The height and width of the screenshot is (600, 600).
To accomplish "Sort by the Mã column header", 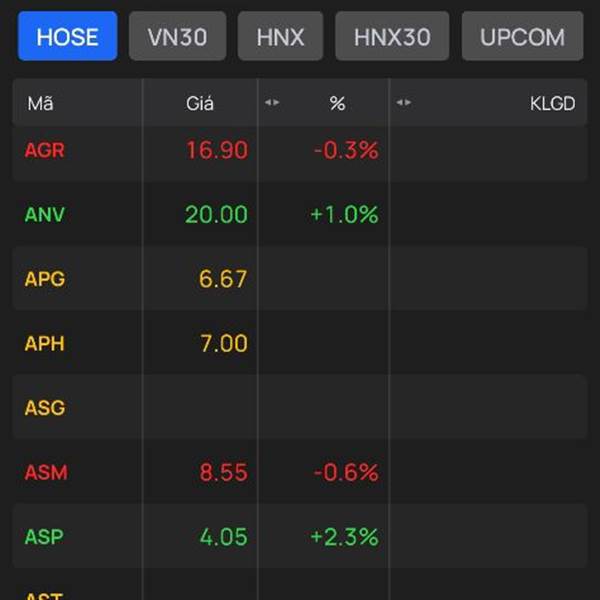I will coord(41,103).
